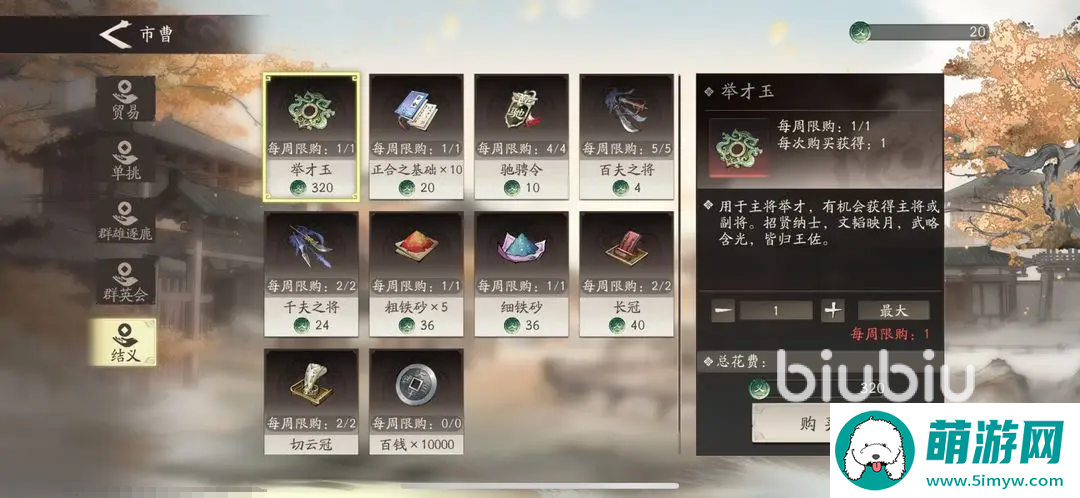
Task: Select the 结义 tab
Action: pyautogui.click(x=125, y=342)
